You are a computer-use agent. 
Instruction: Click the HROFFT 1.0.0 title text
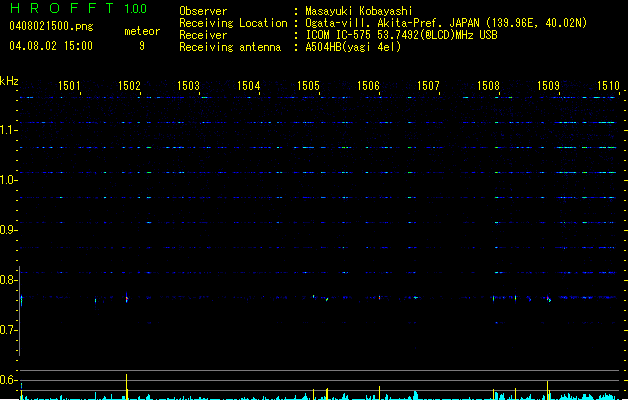(78, 8)
